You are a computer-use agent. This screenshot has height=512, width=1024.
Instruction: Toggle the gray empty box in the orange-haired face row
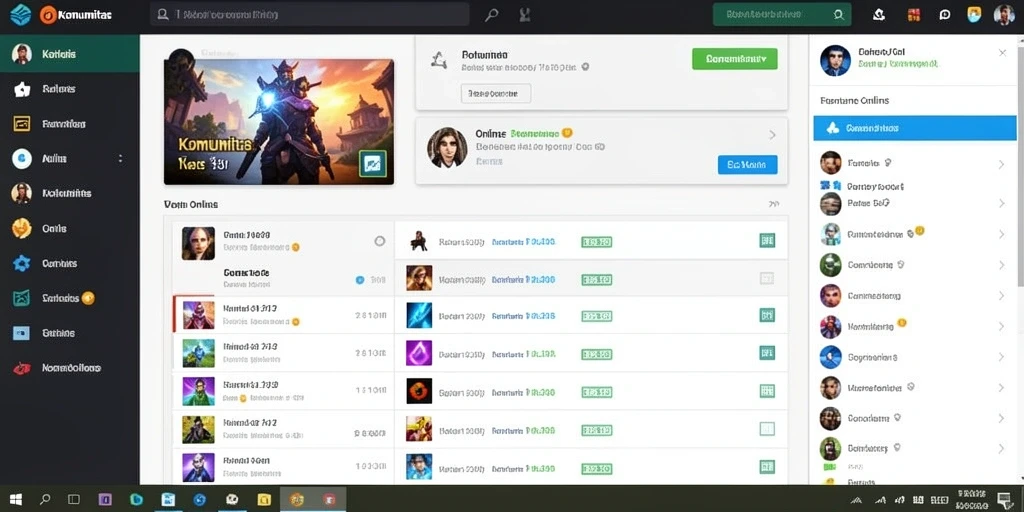767,279
